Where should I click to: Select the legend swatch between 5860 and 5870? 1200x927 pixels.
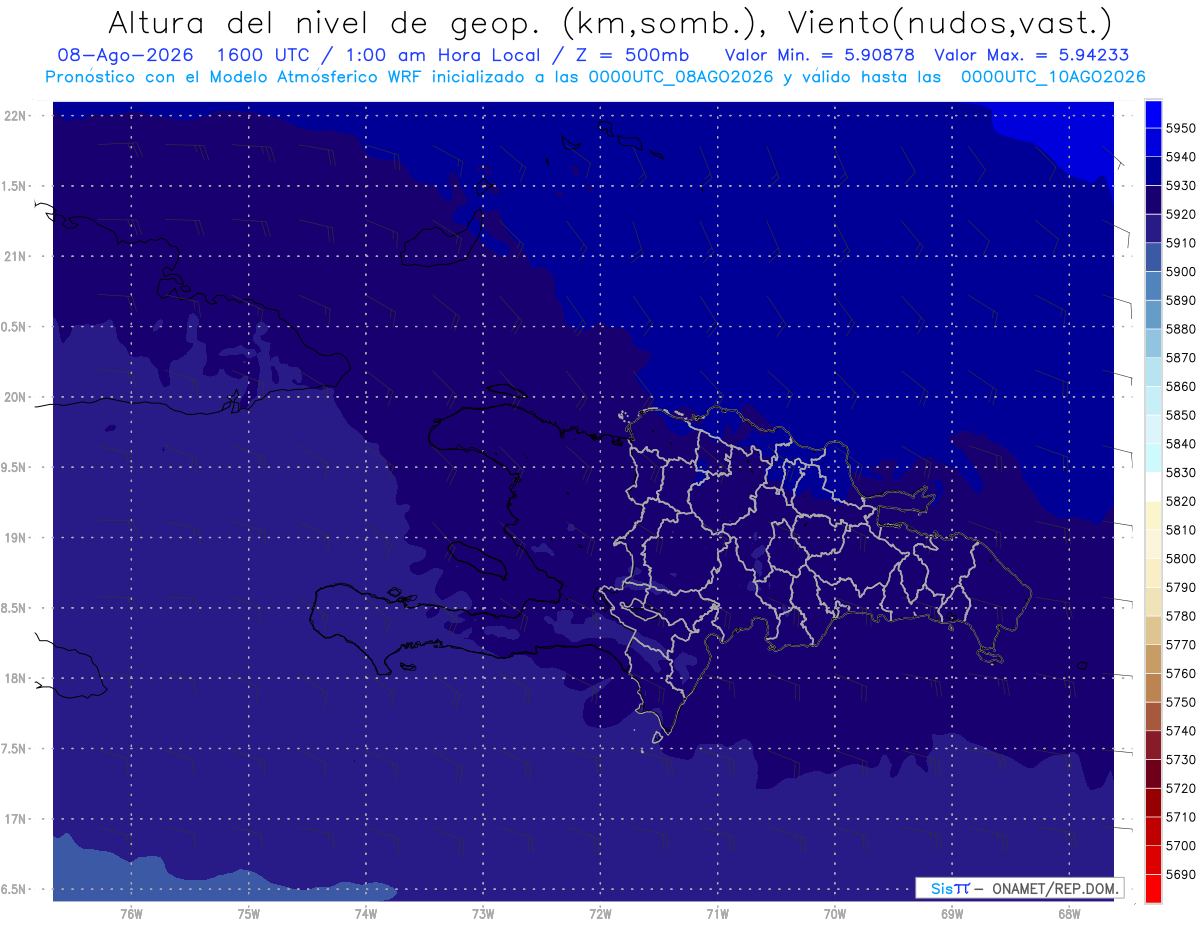[x=1153, y=372]
